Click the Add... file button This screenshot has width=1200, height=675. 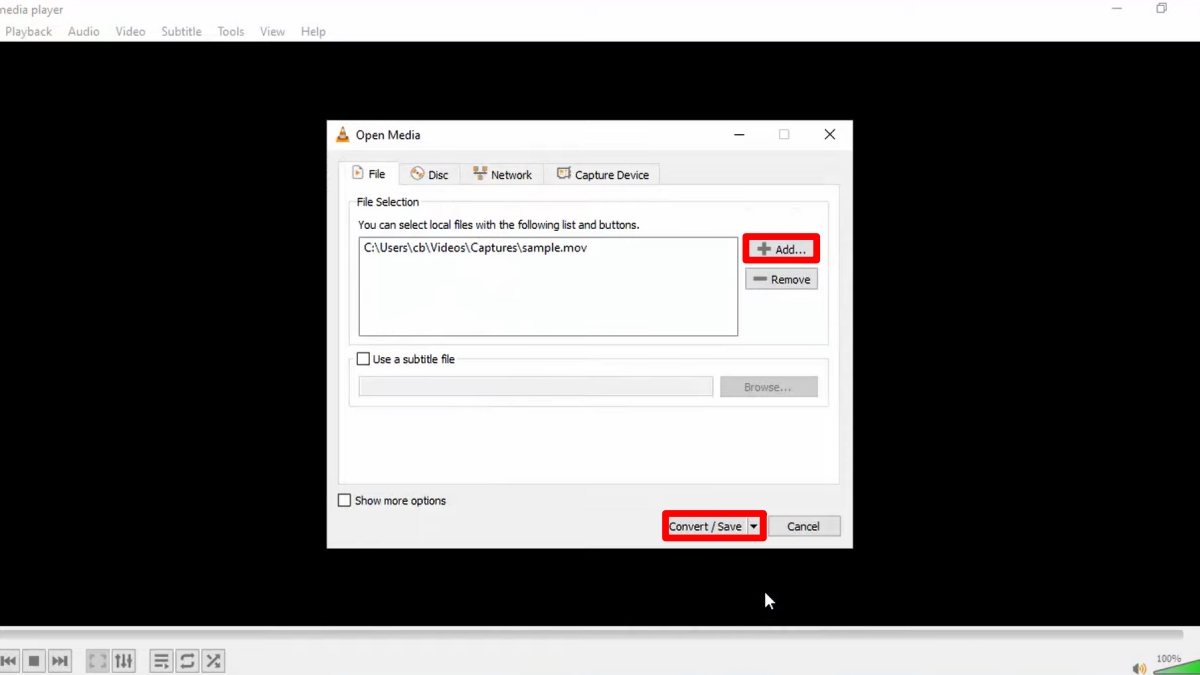point(781,249)
